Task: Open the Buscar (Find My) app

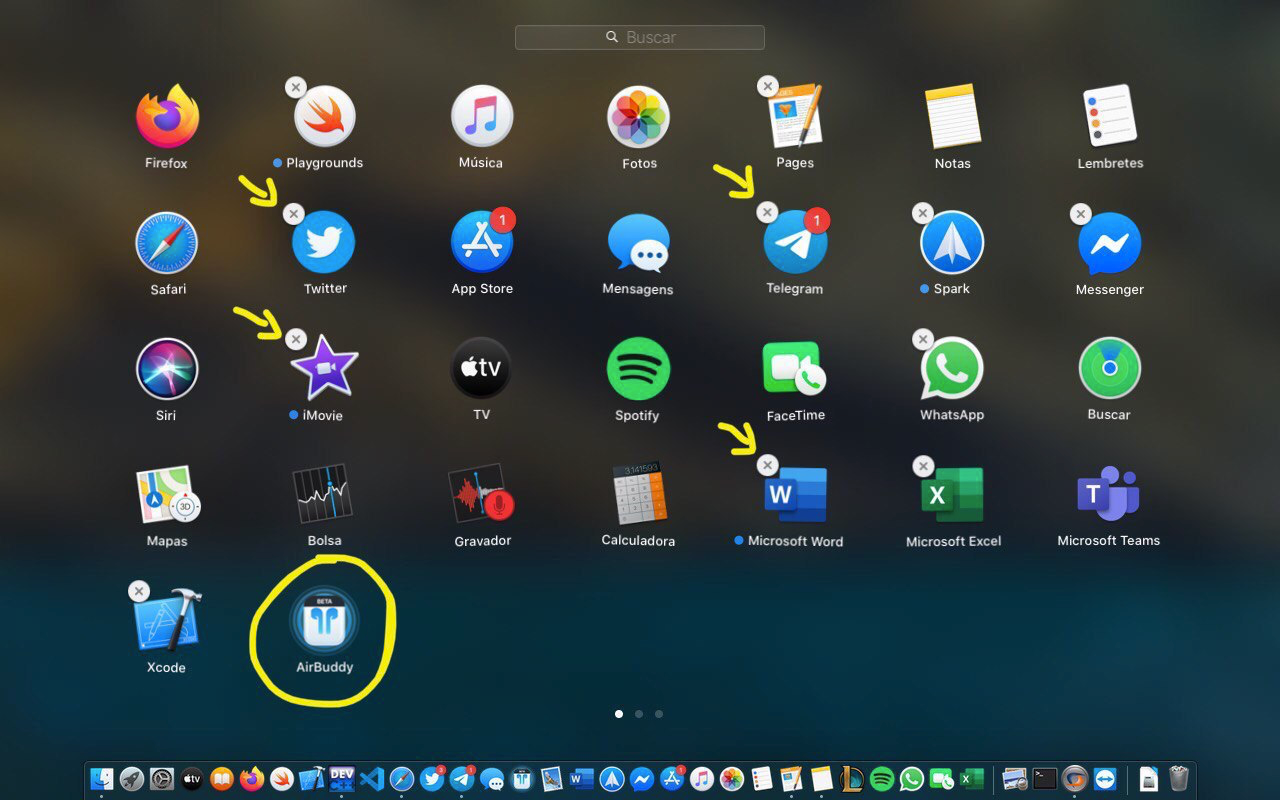Action: [1110, 368]
